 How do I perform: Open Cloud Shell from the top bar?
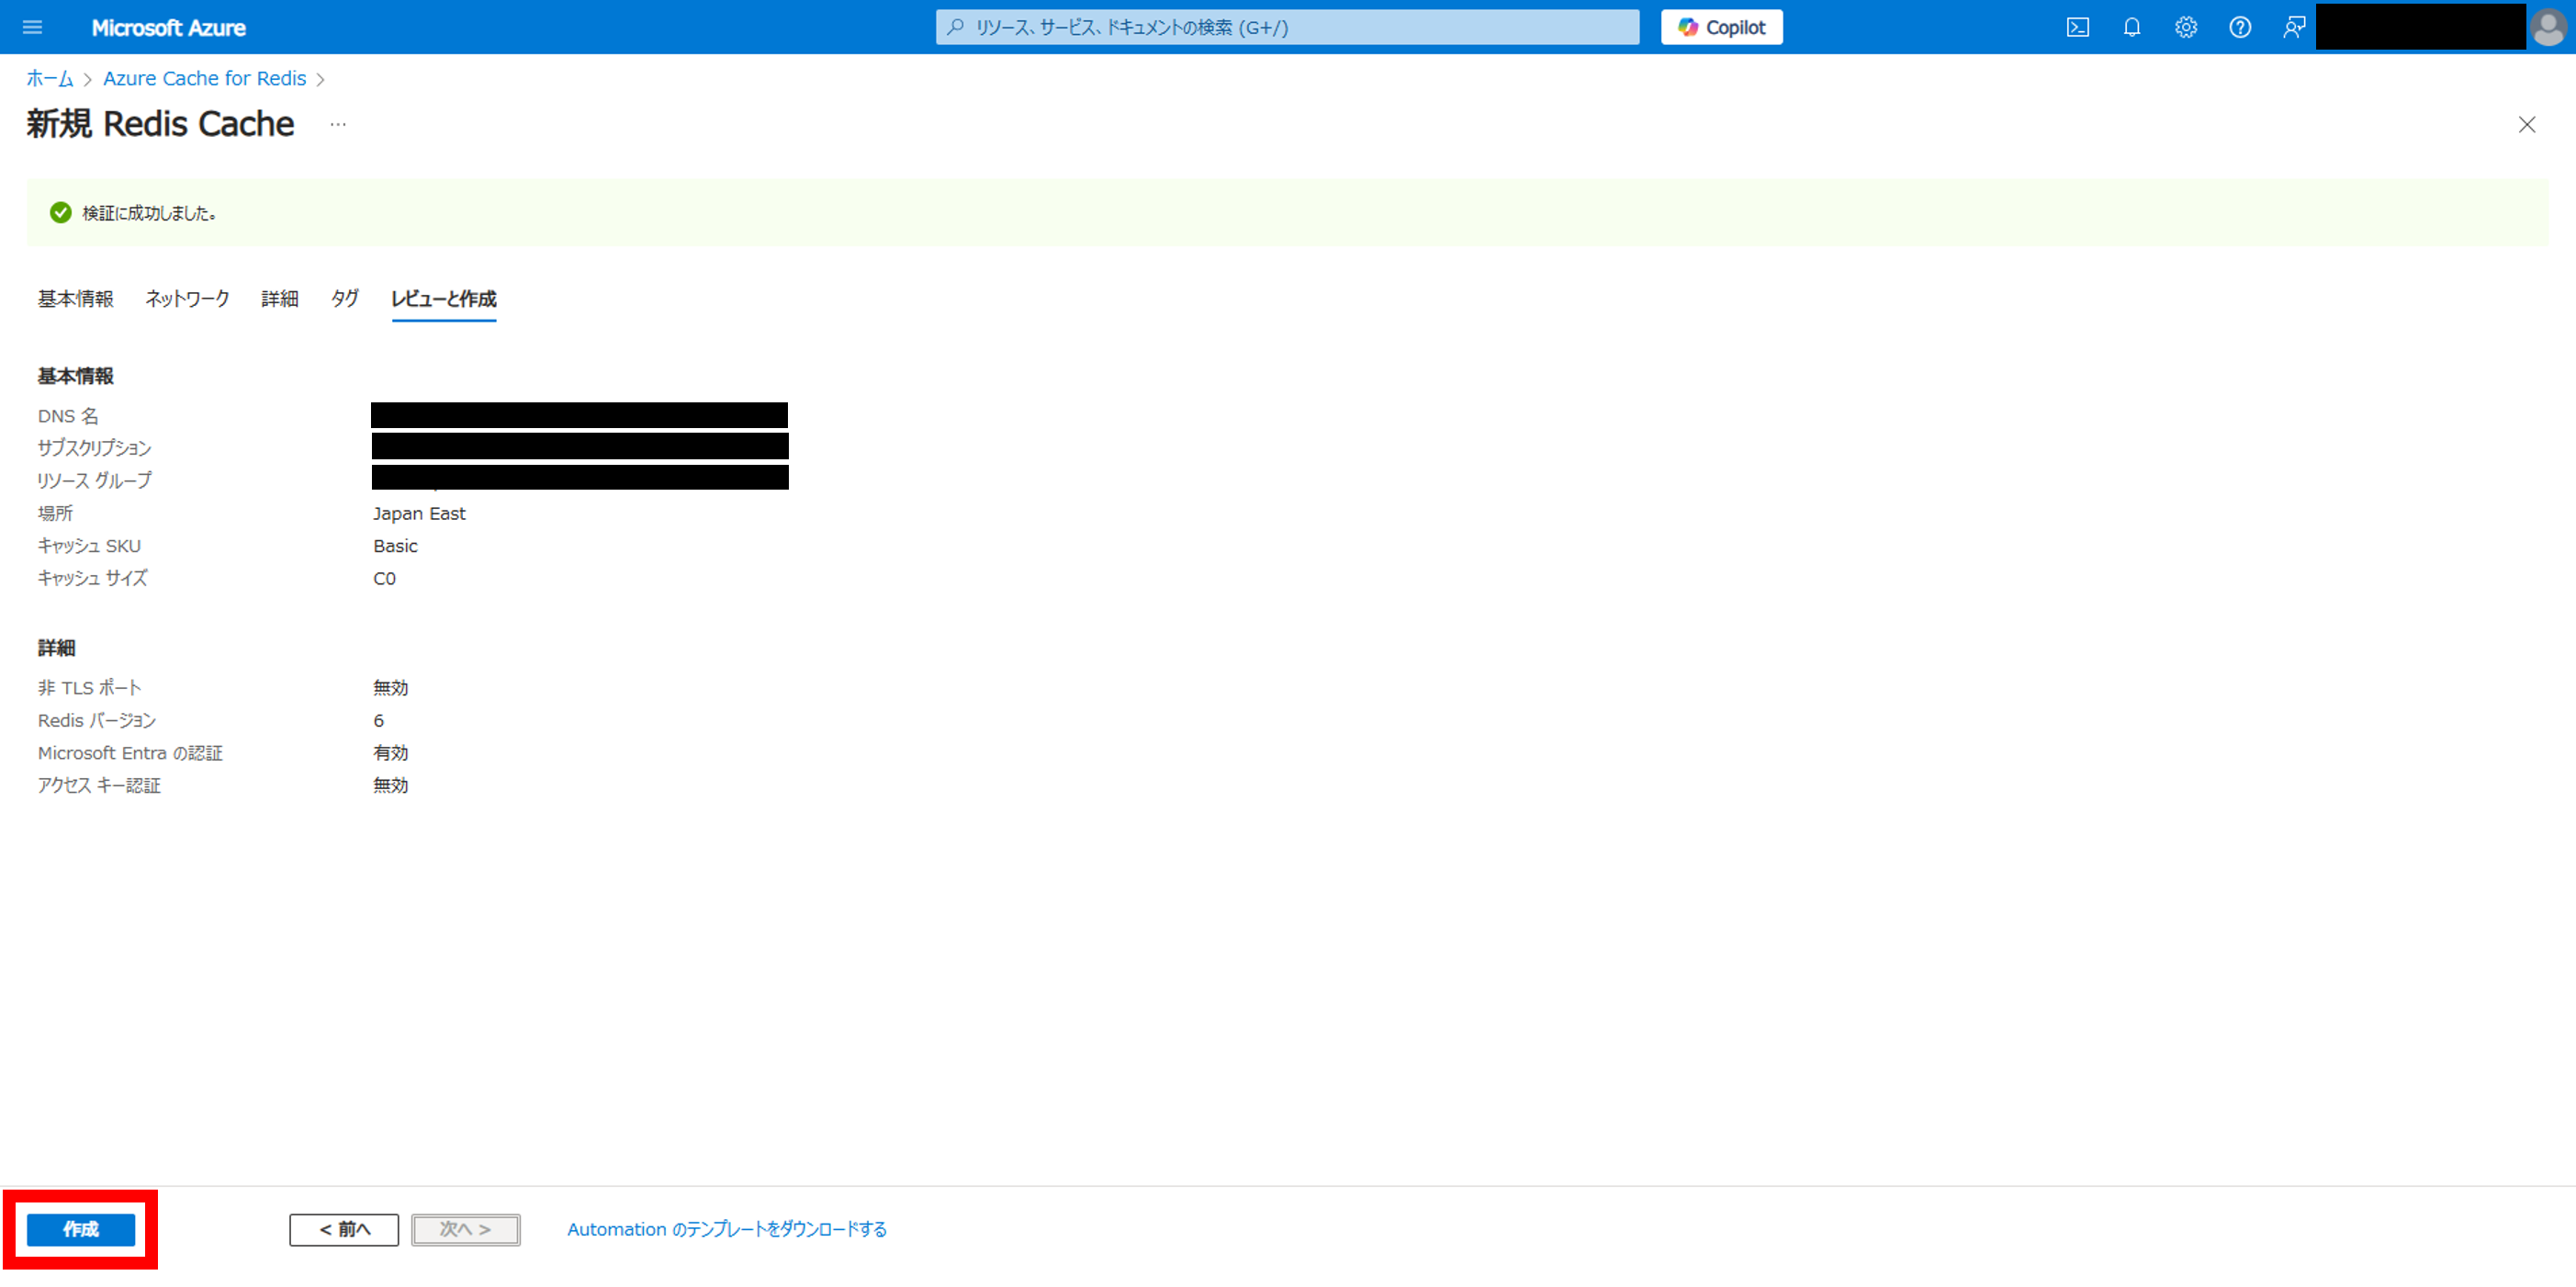pos(2077,27)
